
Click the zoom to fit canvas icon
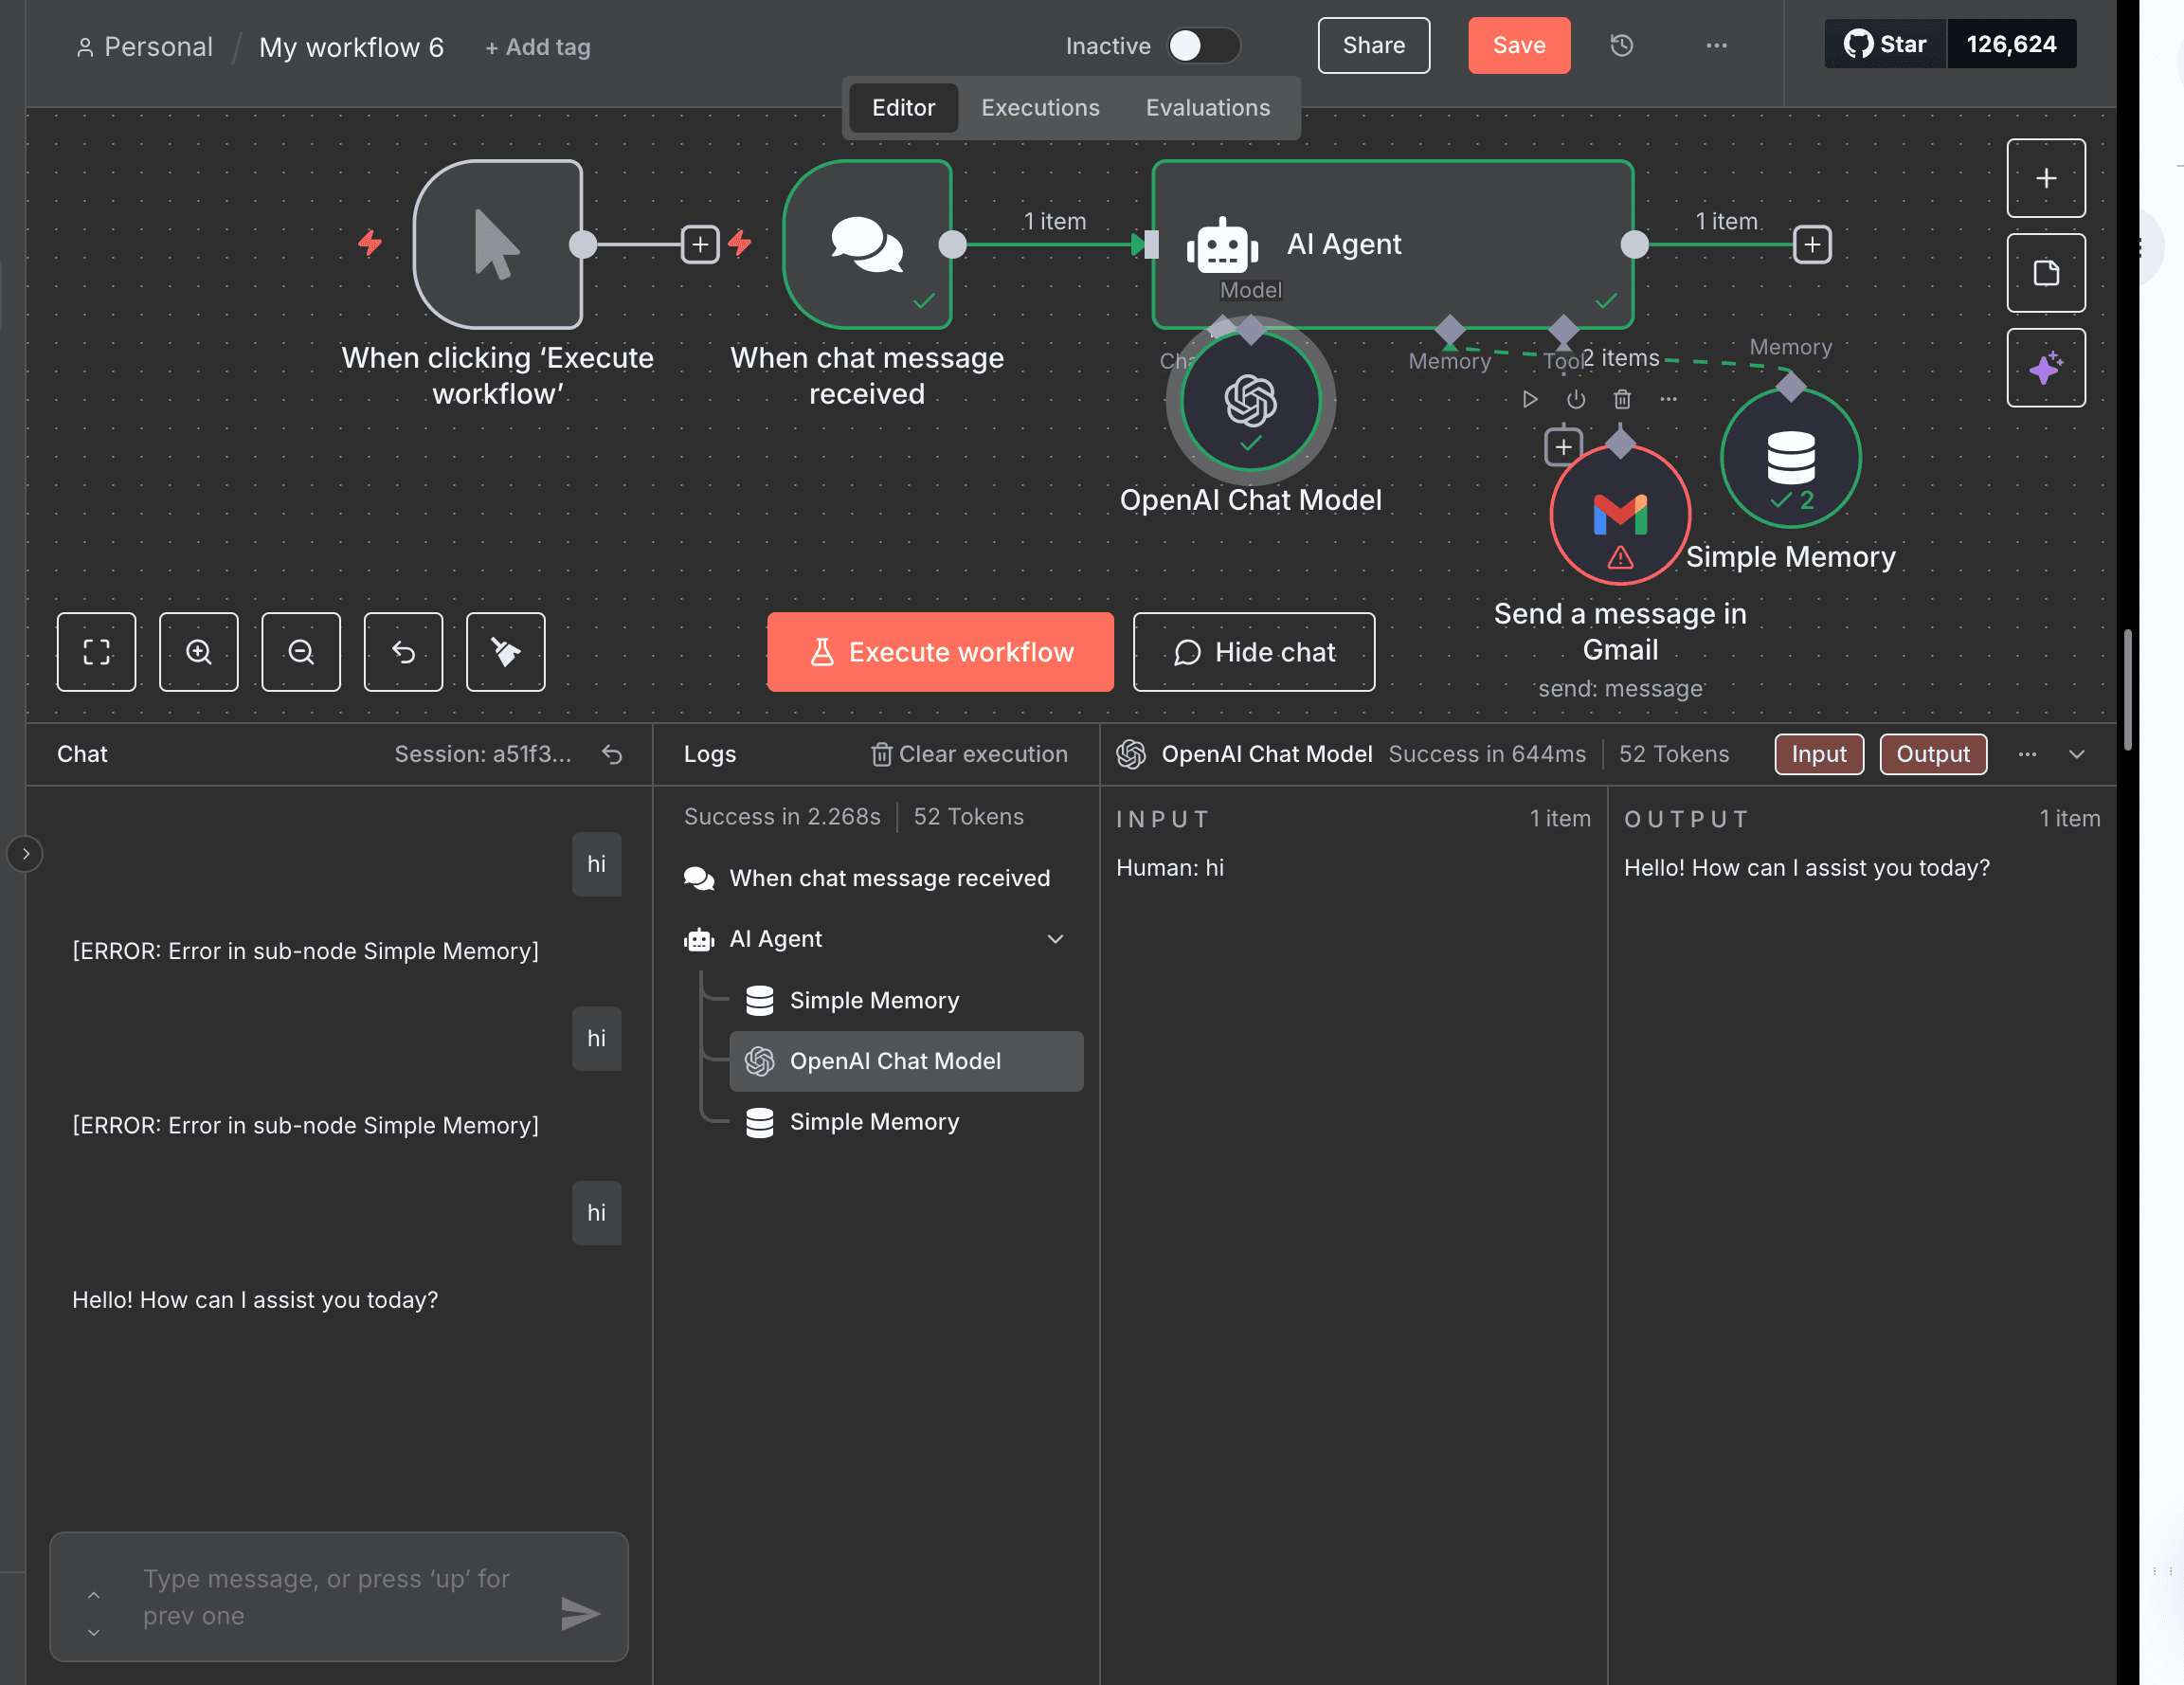(x=96, y=652)
